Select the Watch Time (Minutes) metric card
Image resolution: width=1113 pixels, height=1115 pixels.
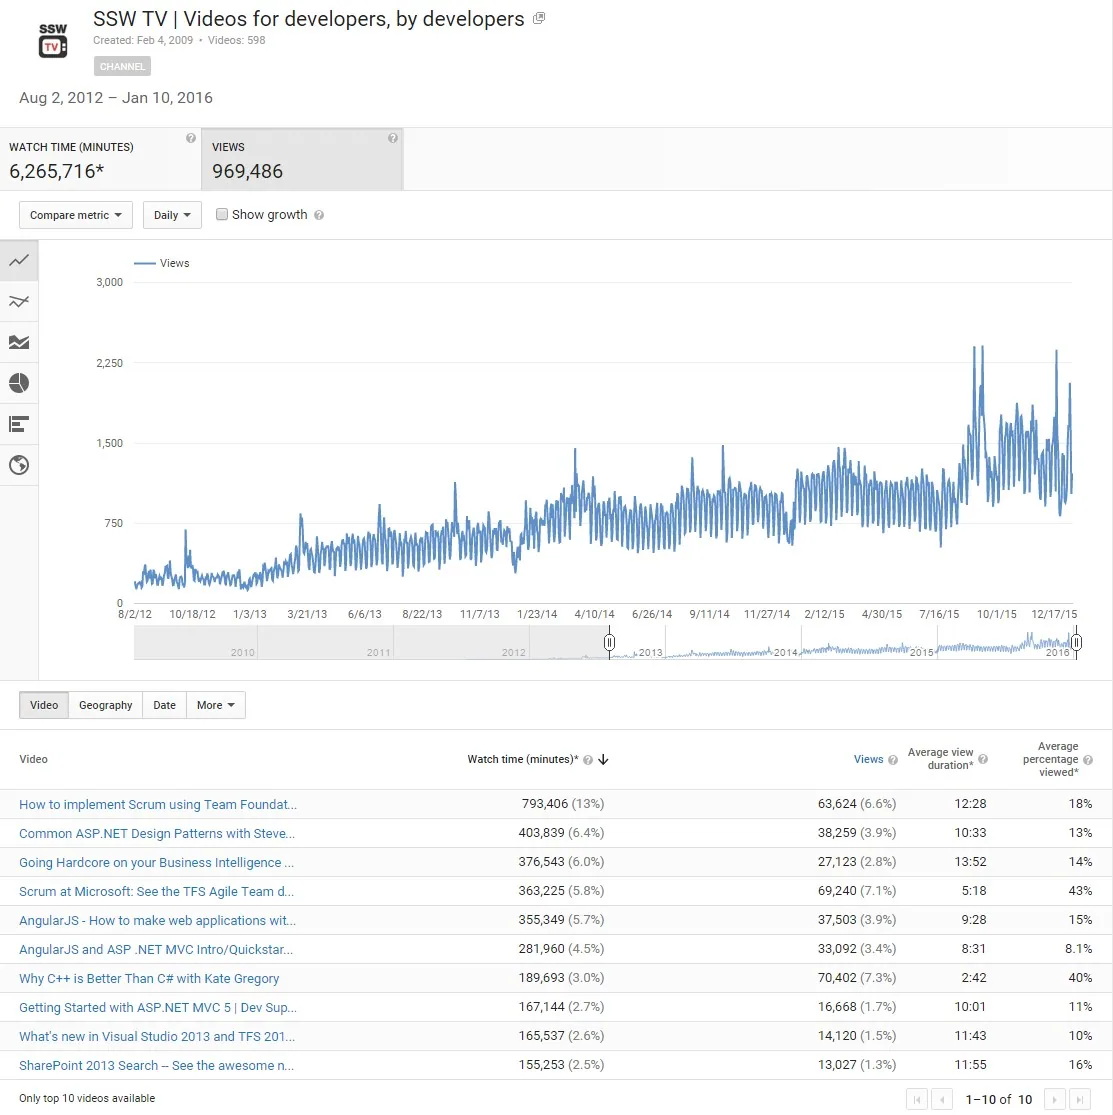click(x=100, y=159)
